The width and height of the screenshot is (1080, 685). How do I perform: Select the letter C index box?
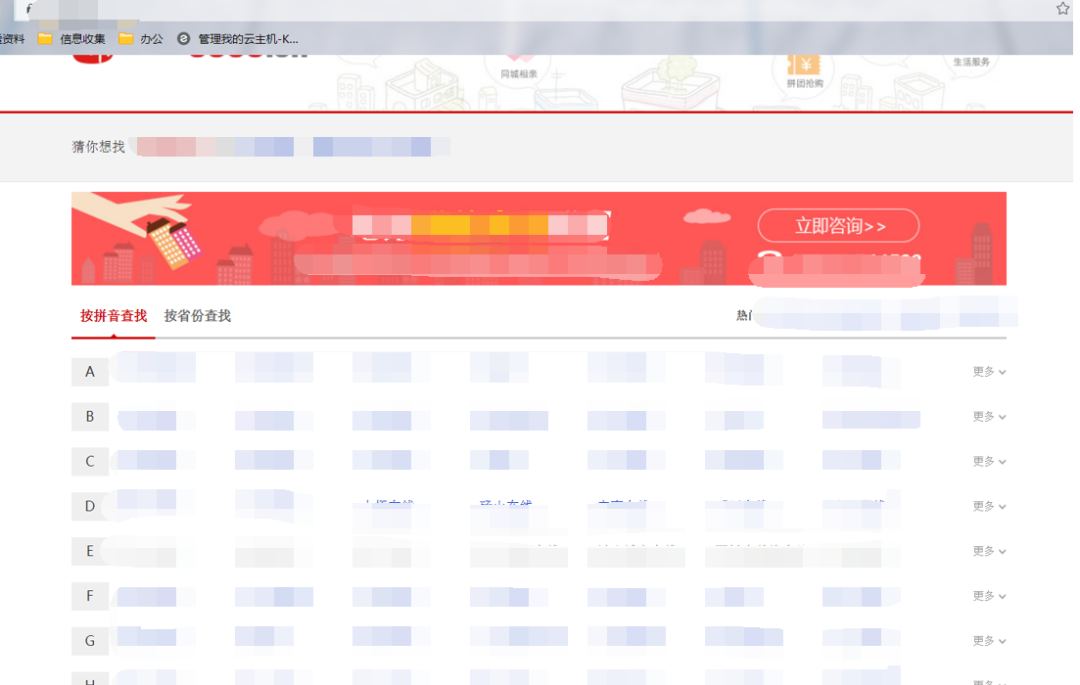90,461
